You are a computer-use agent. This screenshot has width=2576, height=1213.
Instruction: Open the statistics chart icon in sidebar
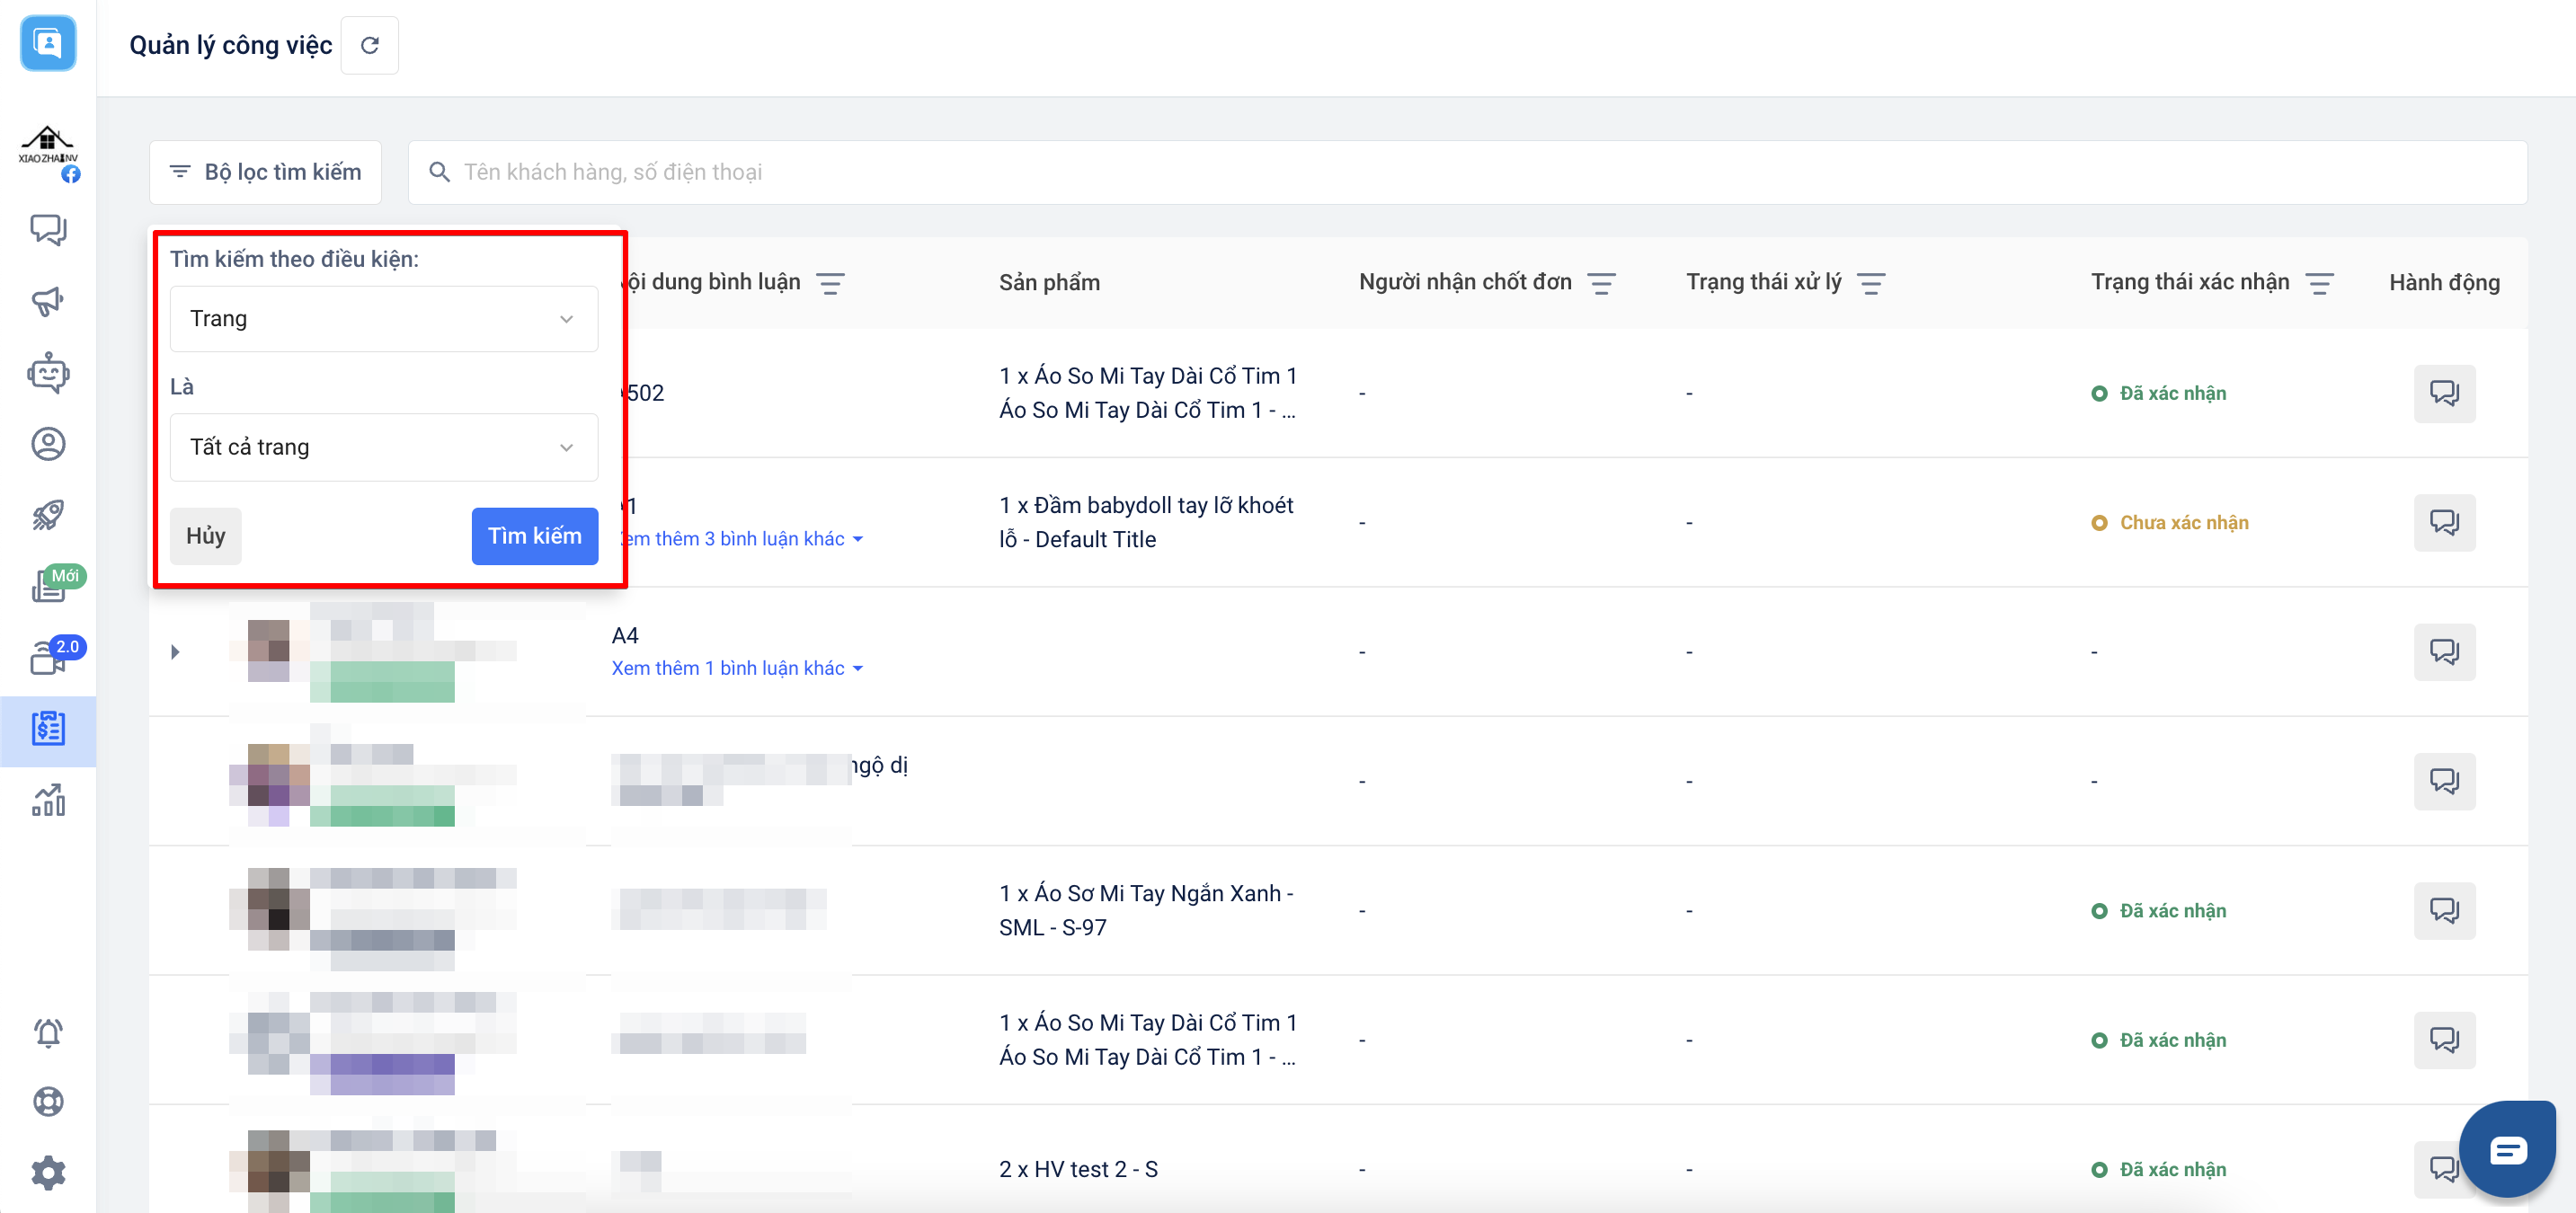tap(47, 800)
